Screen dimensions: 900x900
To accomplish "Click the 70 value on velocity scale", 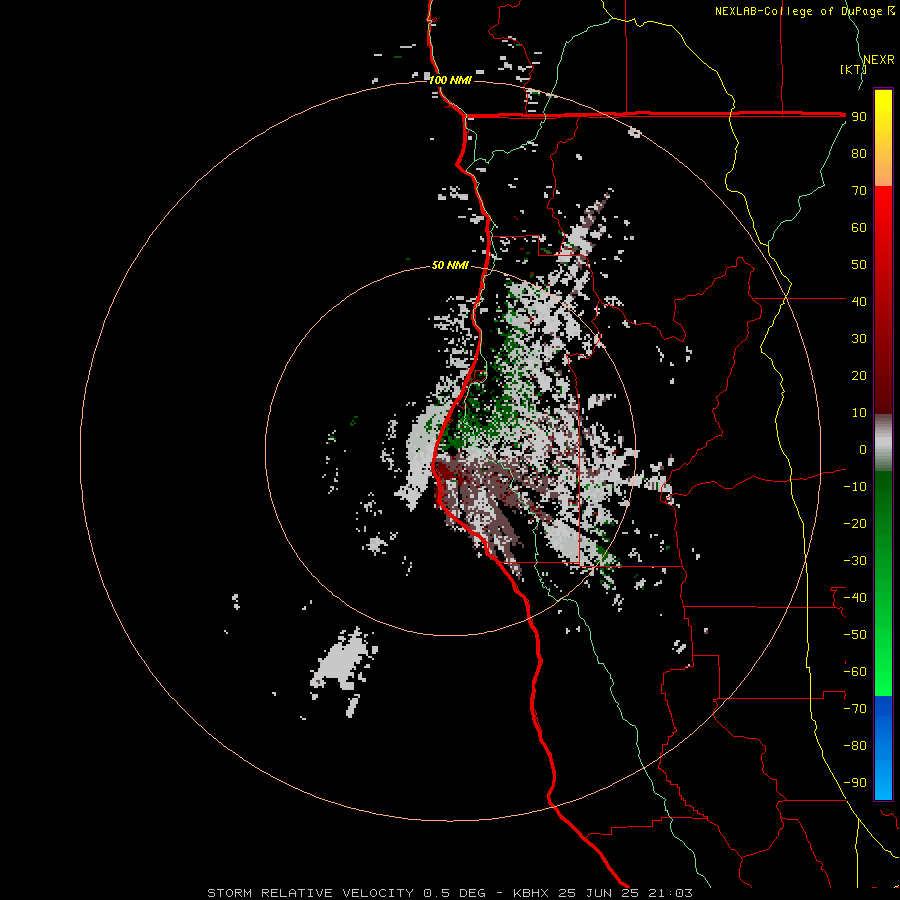I will 859,191.
